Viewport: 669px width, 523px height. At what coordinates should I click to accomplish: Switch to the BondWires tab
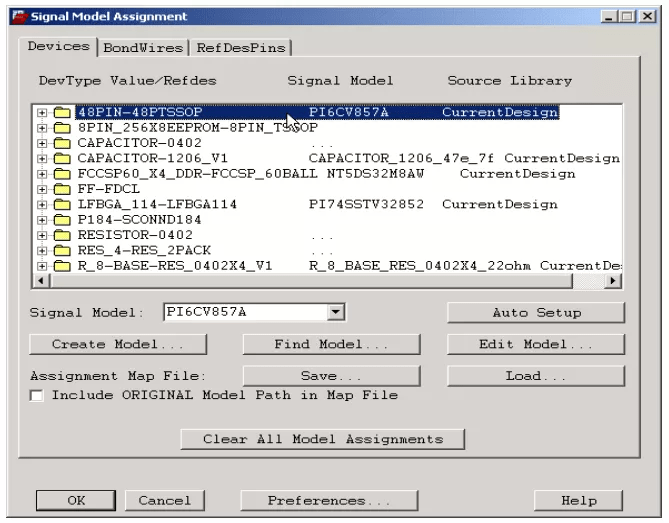[x=143, y=48]
